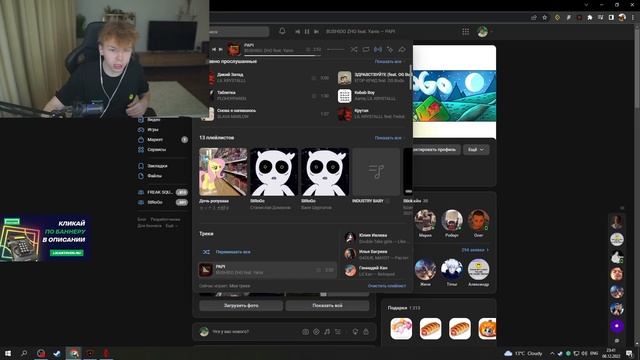Open friend Александр's avatar
The width and height of the screenshot is (640, 360).
(x=478, y=269)
